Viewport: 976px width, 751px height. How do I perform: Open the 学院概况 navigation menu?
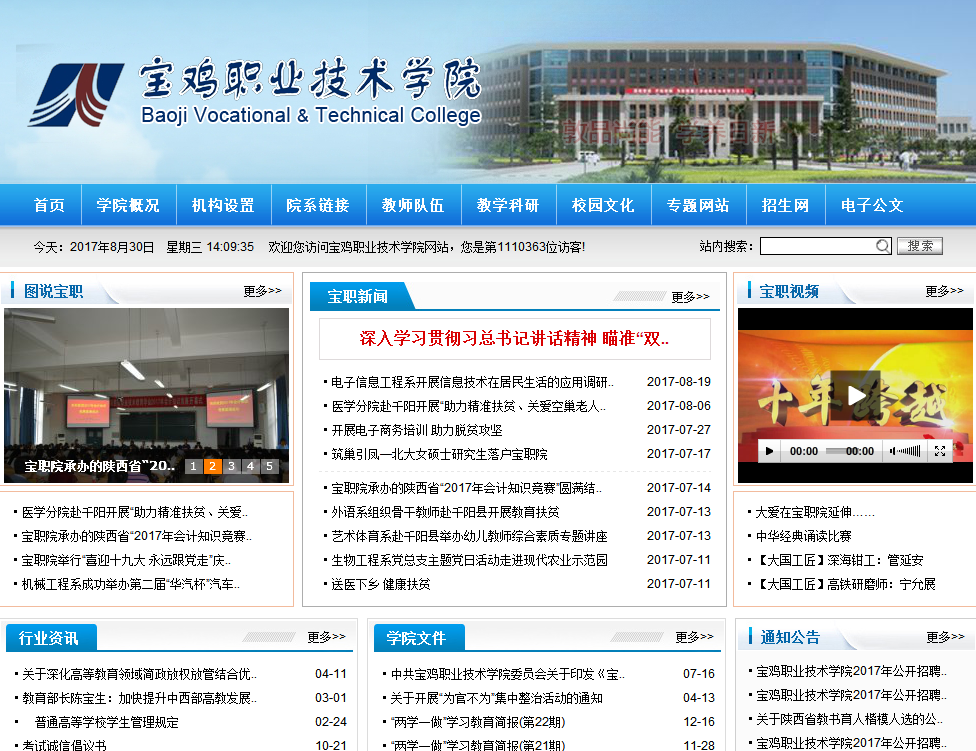point(128,205)
